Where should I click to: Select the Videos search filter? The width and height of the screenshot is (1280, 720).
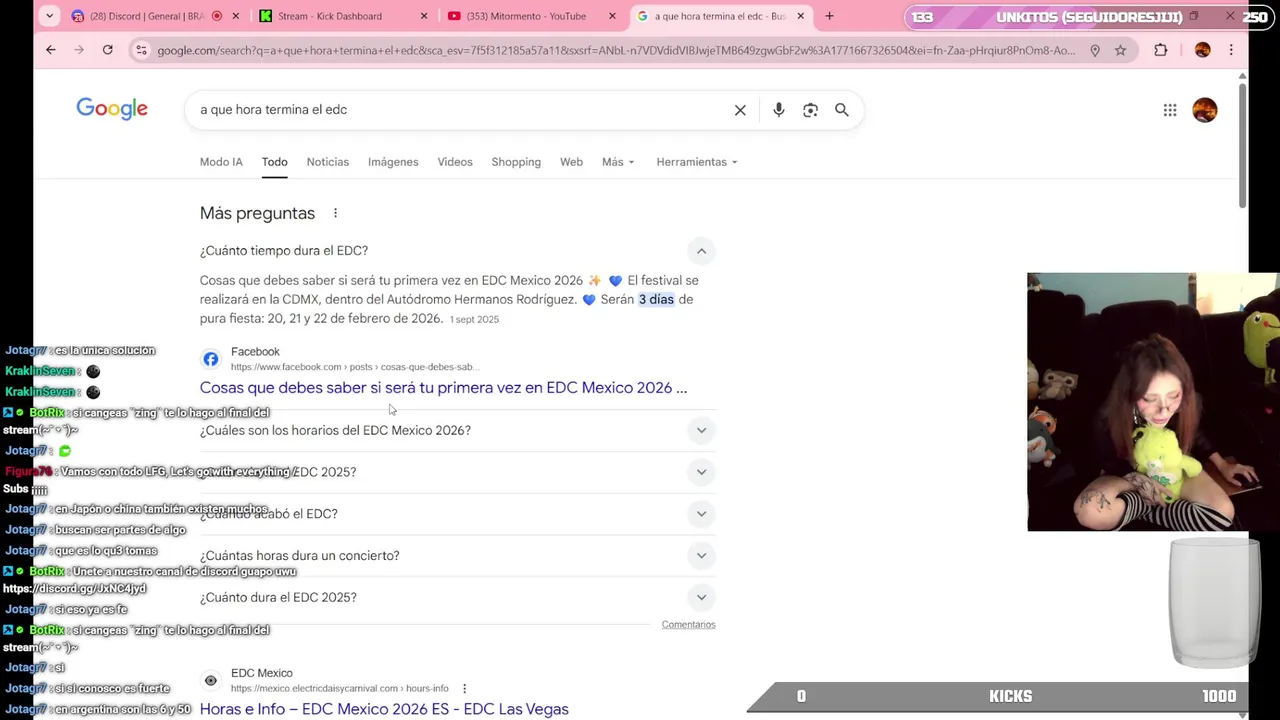pos(455,162)
